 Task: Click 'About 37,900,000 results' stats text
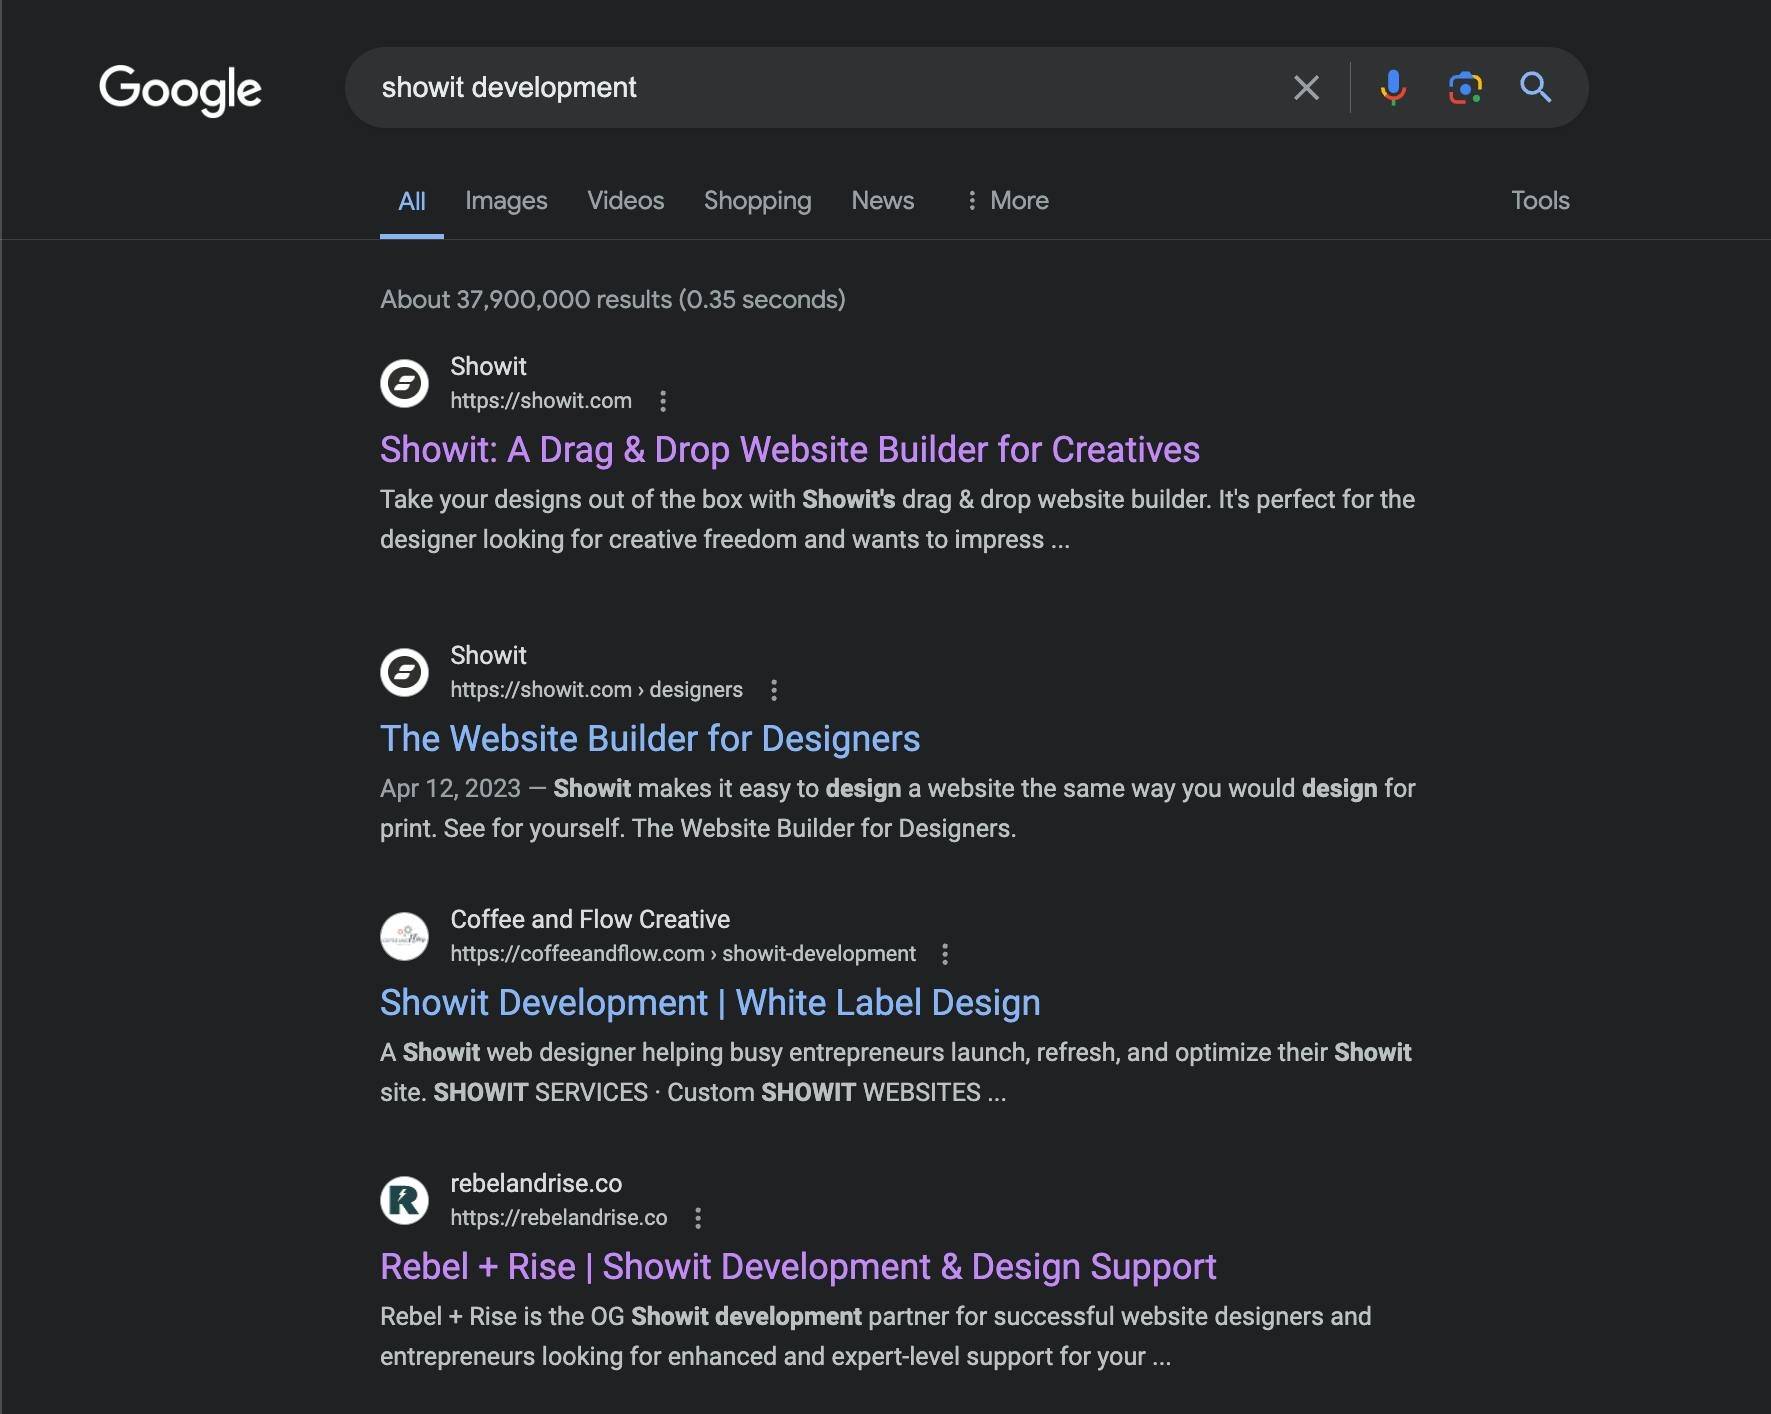(x=613, y=300)
